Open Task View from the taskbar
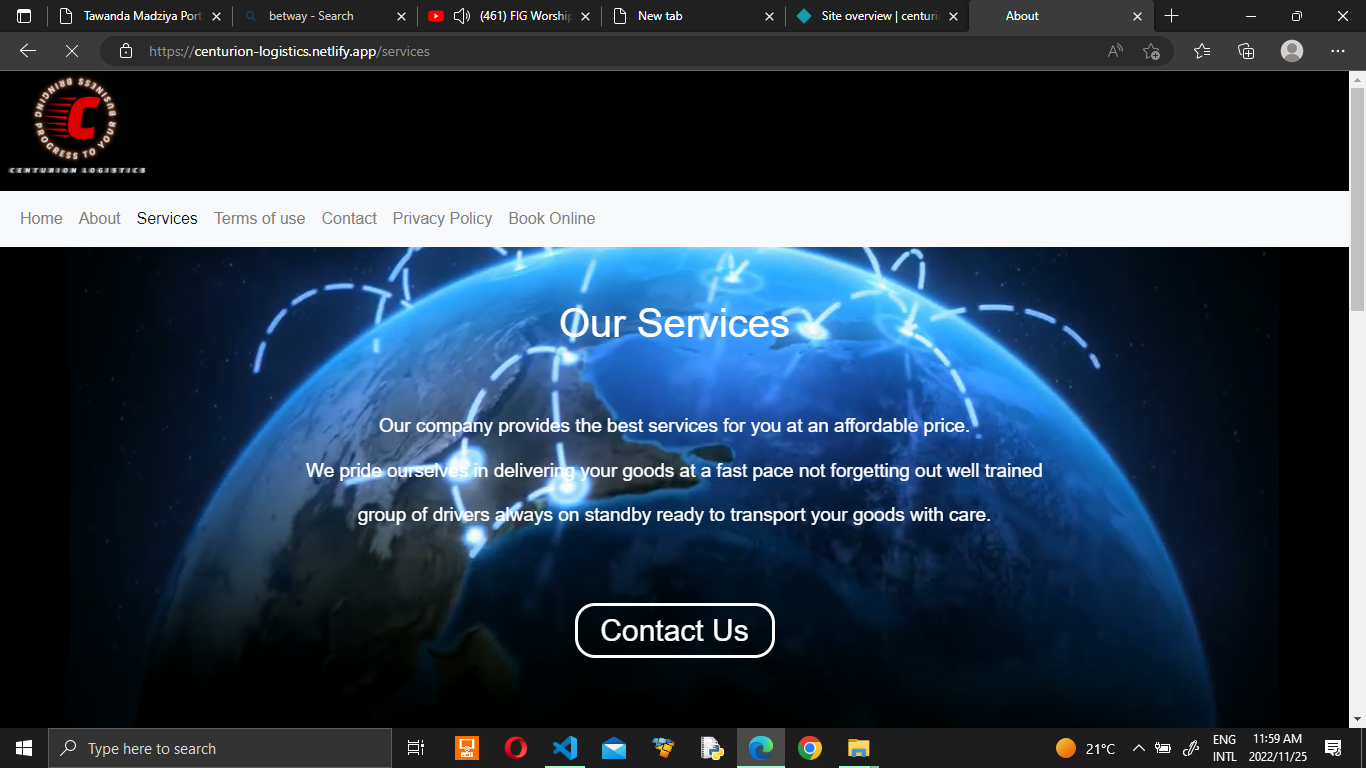 point(416,747)
